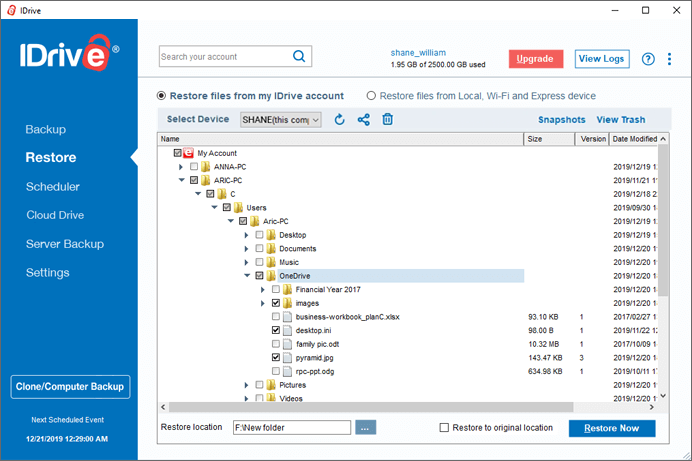The width and height of the screenshot is (692, 461).
Task: Click the OneDrive folder icon
Action: pos(271,276)
